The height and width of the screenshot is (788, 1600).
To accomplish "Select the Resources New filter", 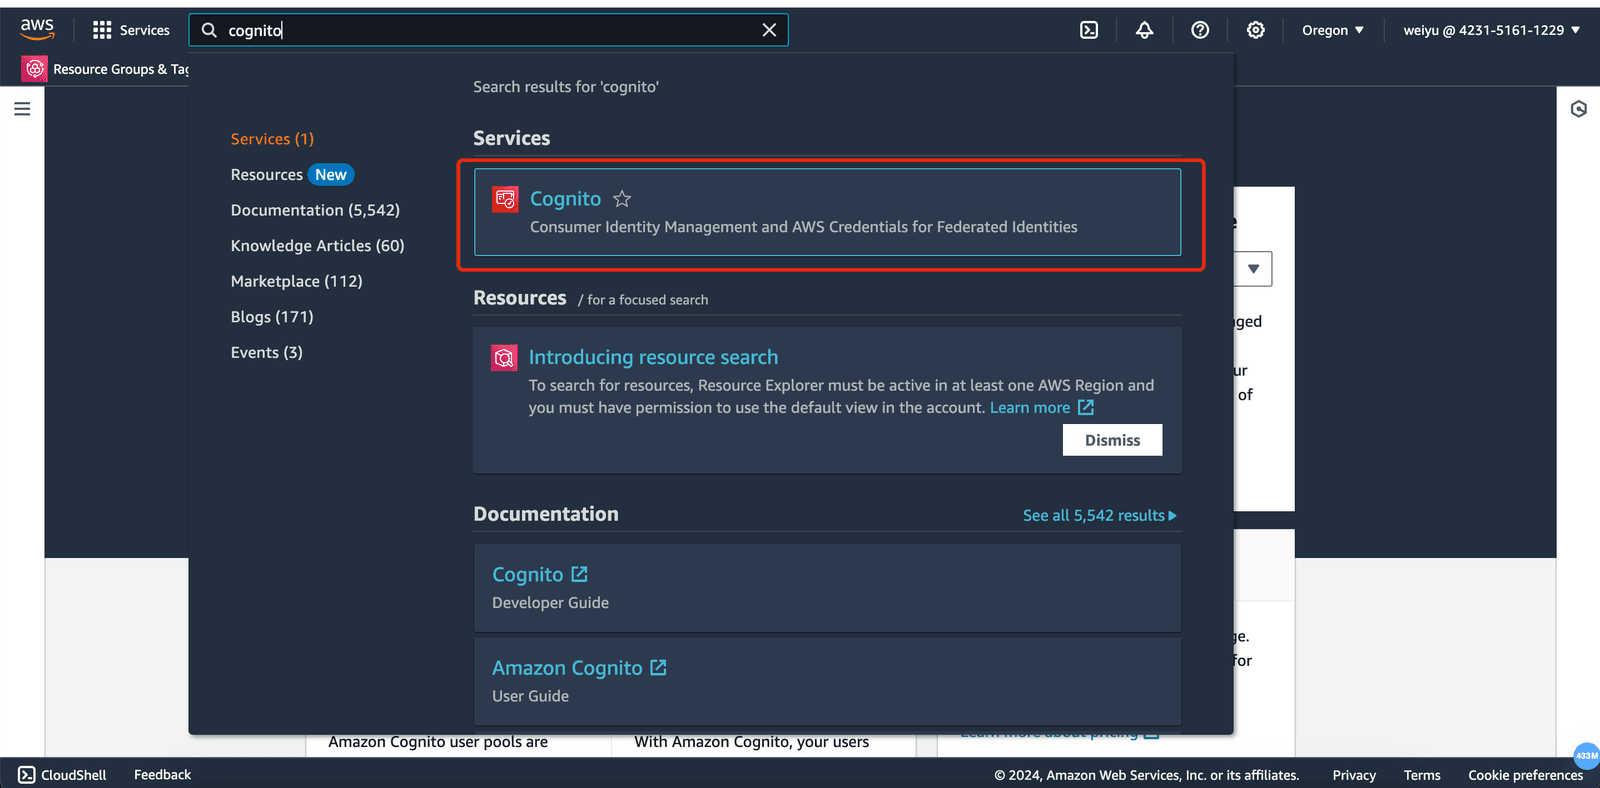I will (x=292, y=175).
